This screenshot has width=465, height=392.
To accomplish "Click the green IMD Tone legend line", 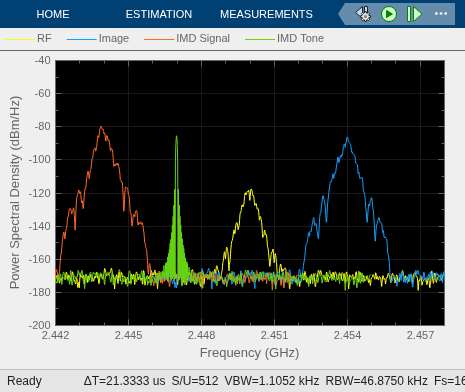I will 260,39.
